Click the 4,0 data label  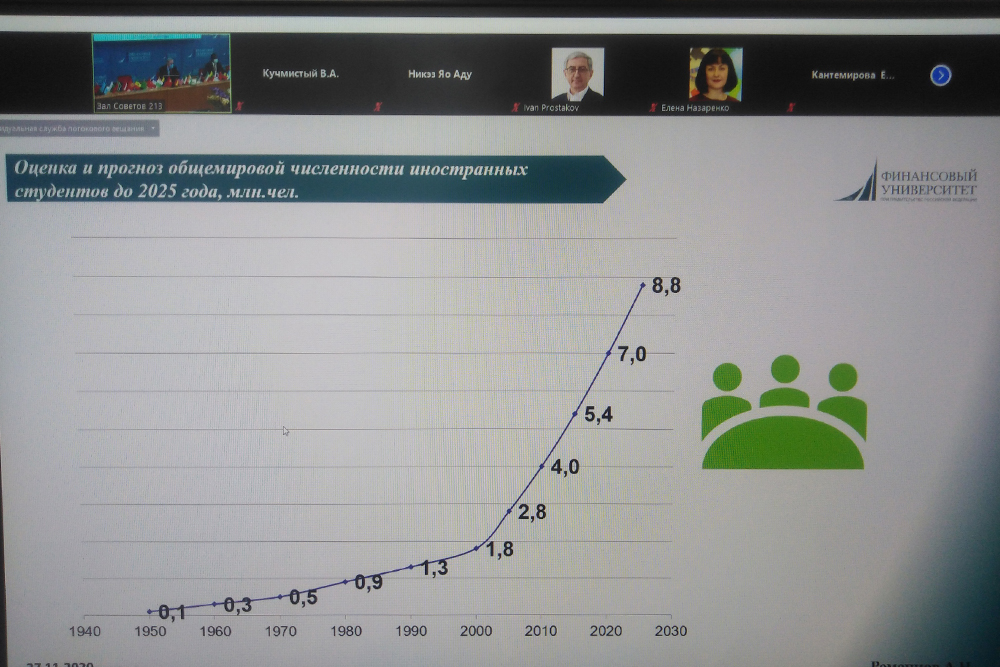565,467
